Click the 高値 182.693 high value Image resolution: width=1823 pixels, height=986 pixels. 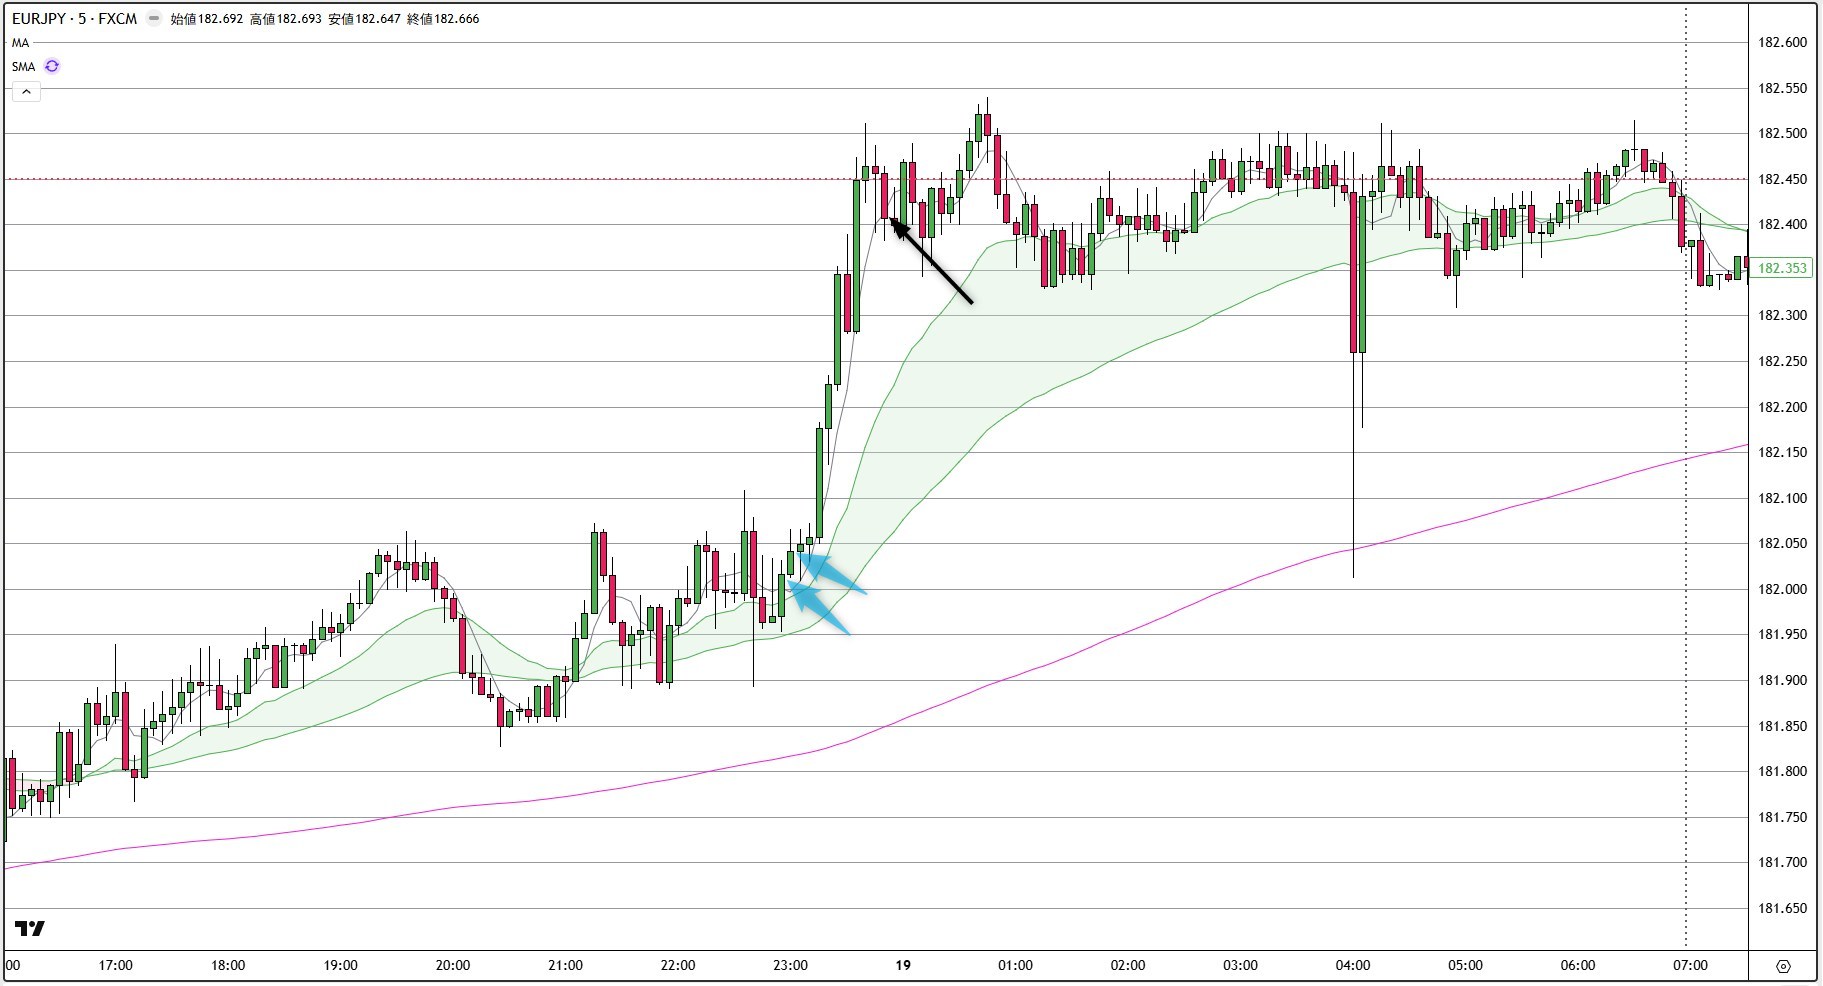coord(285,18)
